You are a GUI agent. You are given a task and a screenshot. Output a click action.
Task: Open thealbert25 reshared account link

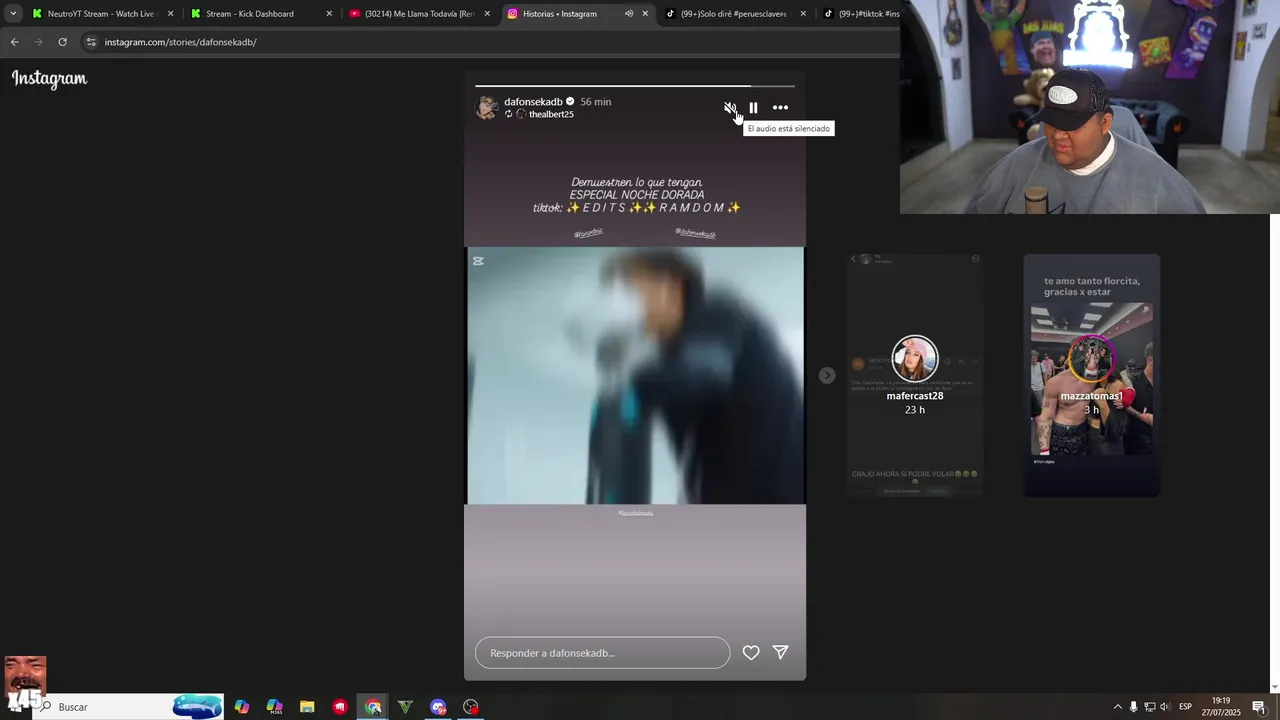click(x=551, y=115)
